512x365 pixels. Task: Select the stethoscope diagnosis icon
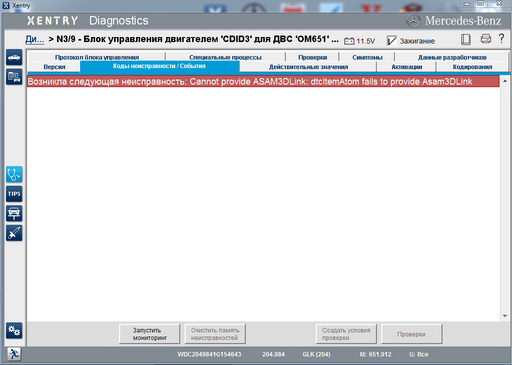[x=14, y=174]
